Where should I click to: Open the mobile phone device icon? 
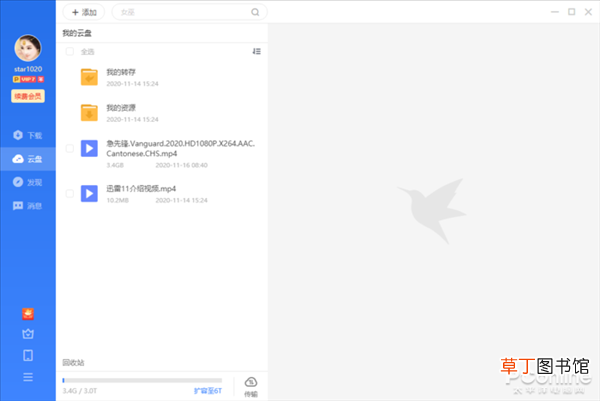pos(28,355)
